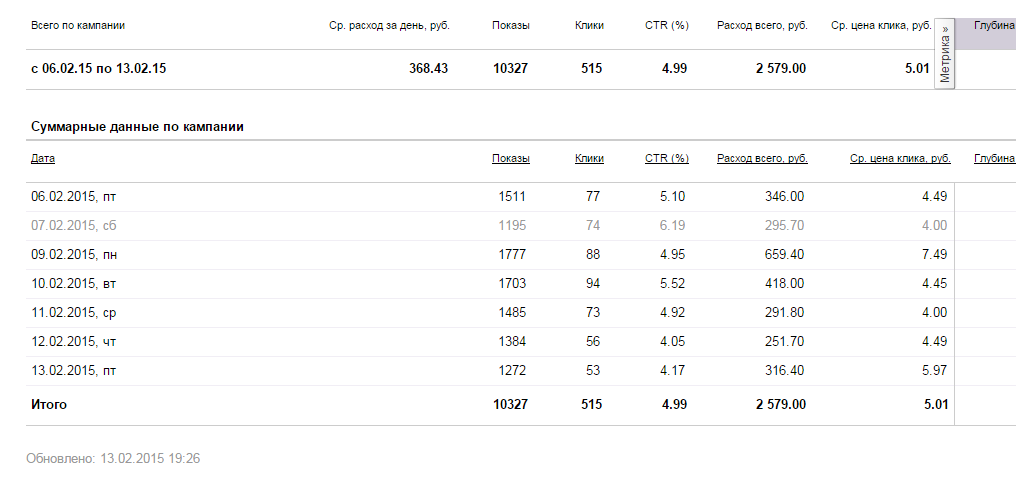
Task: Click the Итого totals row label
Action: [x=49, y=405]
